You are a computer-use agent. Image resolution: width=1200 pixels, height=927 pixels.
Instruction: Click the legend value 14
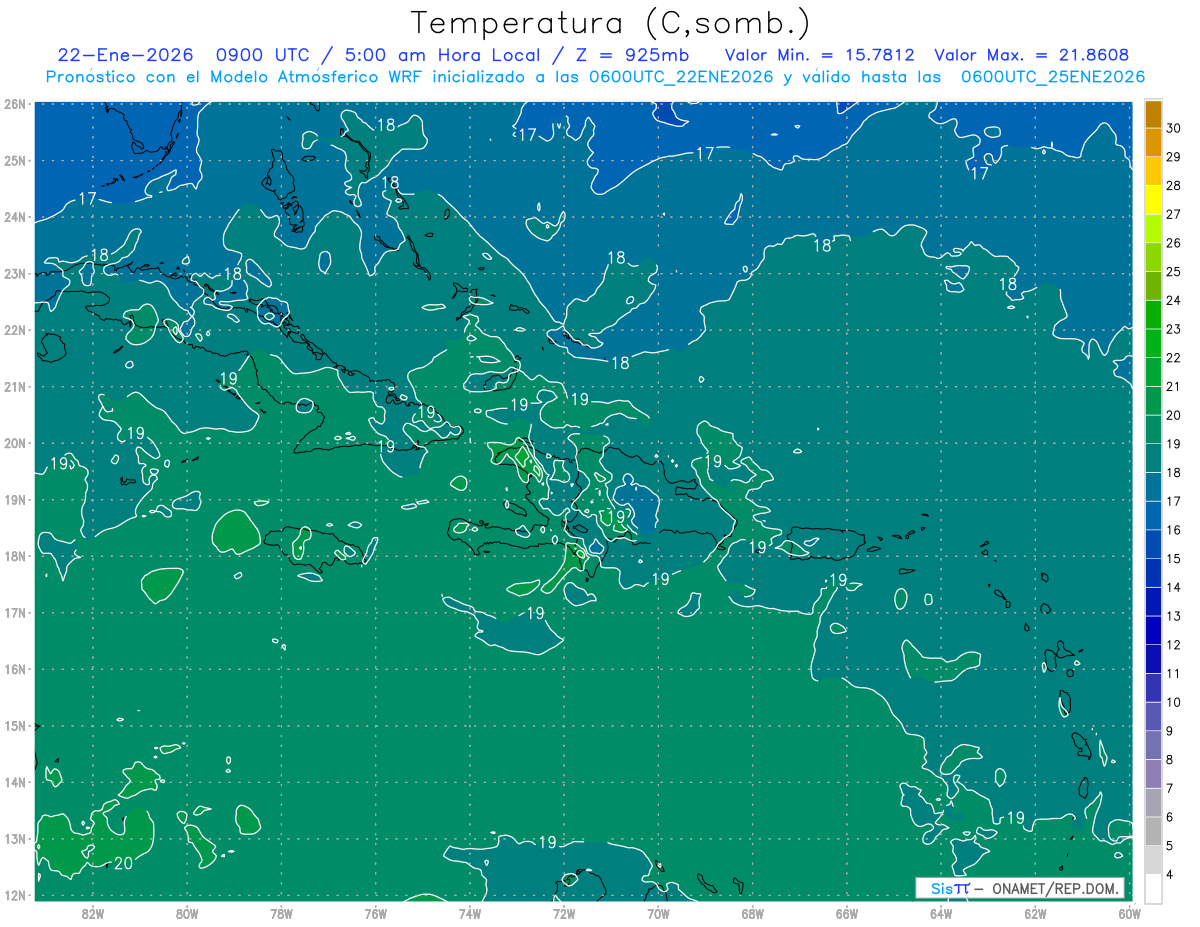point(1173,587)
